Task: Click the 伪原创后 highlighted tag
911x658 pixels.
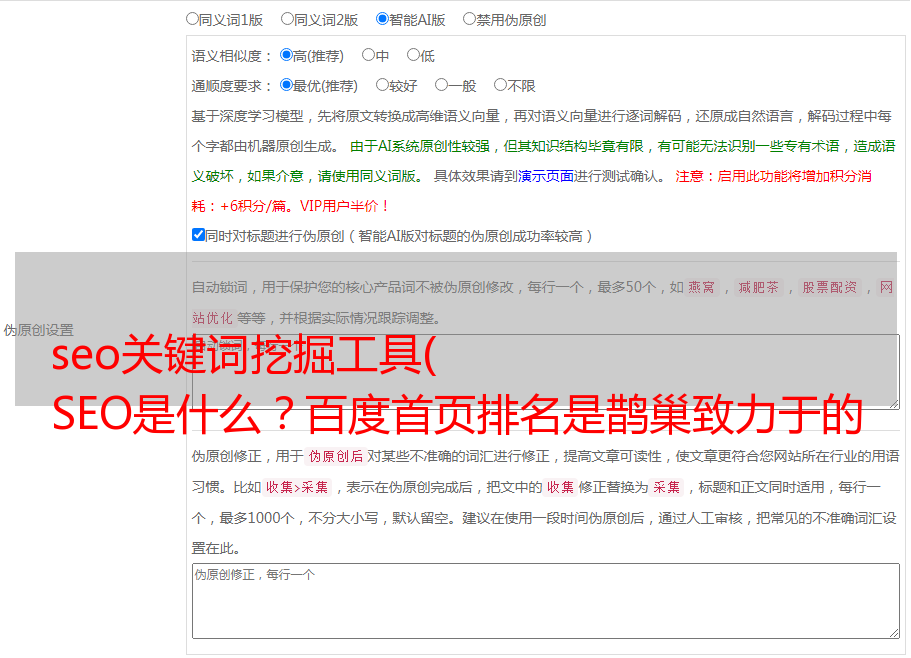Action: (x=336, y=456)
